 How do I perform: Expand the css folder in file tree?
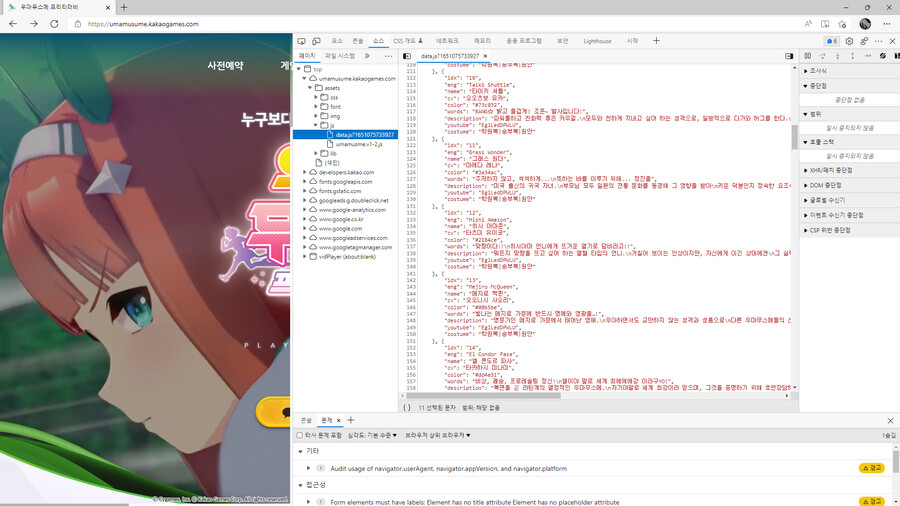[316, 98]
